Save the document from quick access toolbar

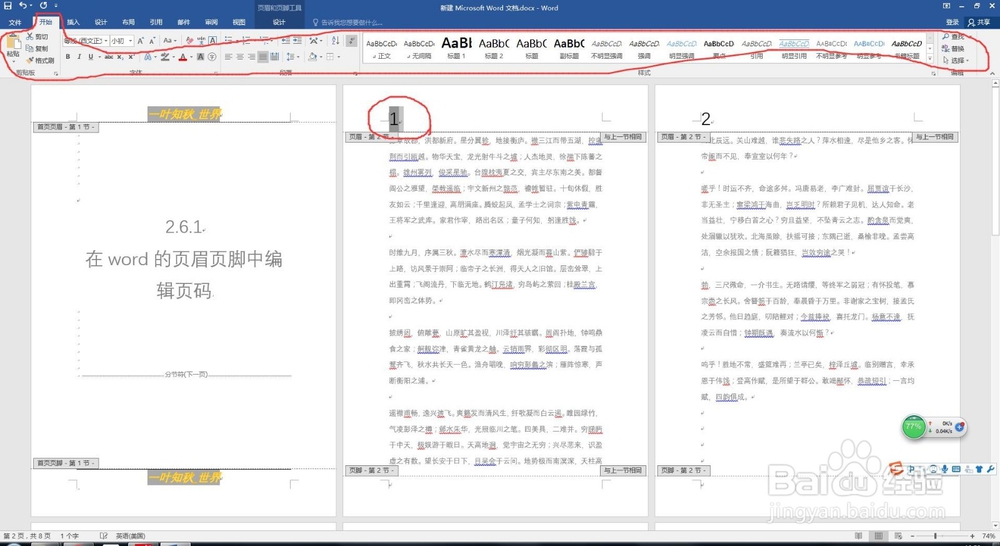[8, 6]
